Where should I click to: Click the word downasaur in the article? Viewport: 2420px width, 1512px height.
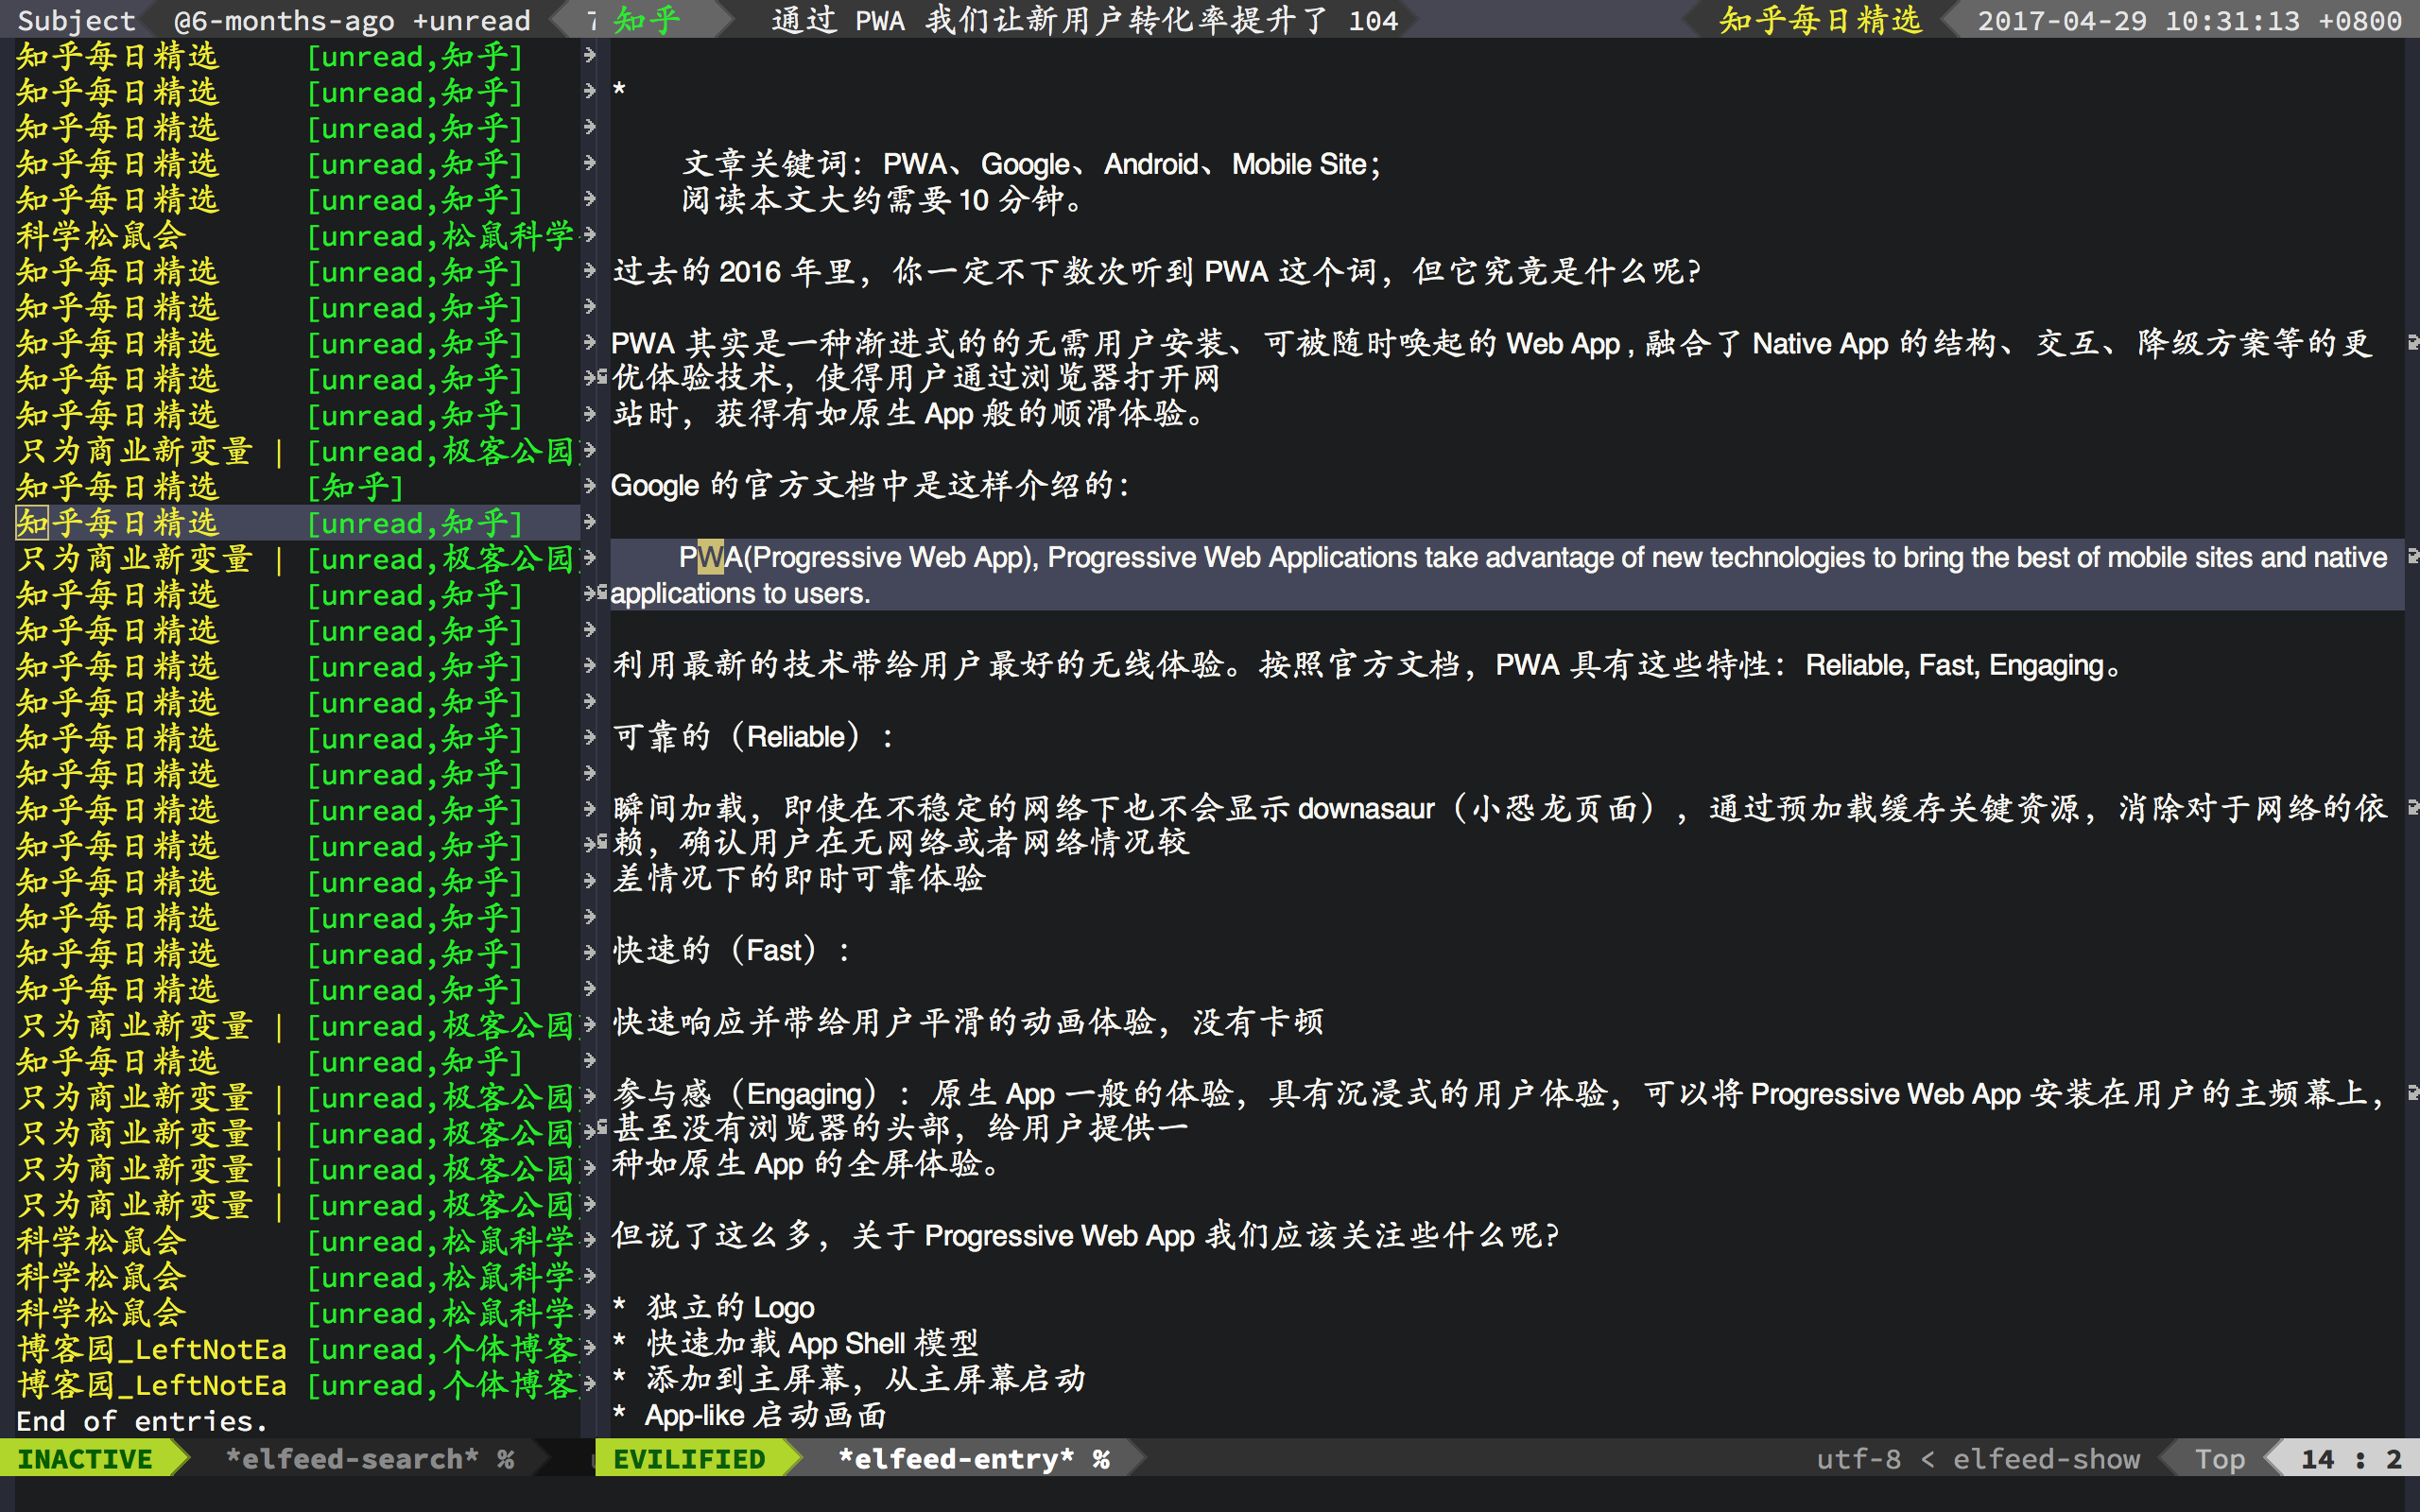click(1365, 808)
